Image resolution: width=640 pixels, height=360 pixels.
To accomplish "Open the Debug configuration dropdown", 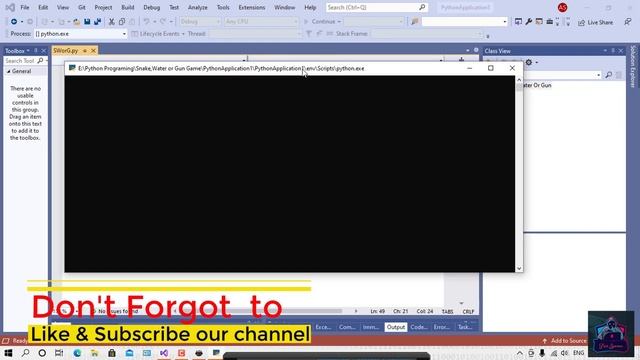I will pyautogui.click(x=200, y=22).
